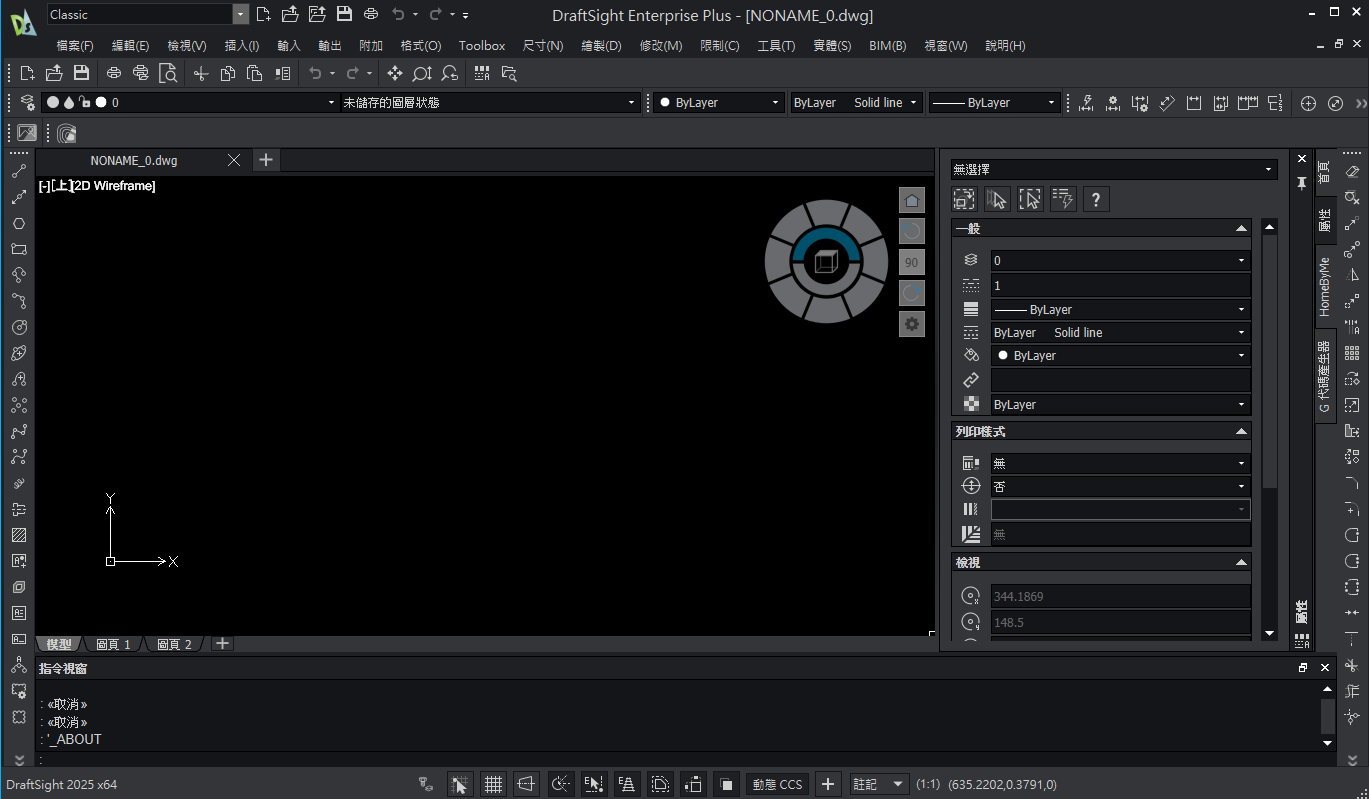Click the image insert icon below layer toolbar
The image size is (1369, 799).
27,133
